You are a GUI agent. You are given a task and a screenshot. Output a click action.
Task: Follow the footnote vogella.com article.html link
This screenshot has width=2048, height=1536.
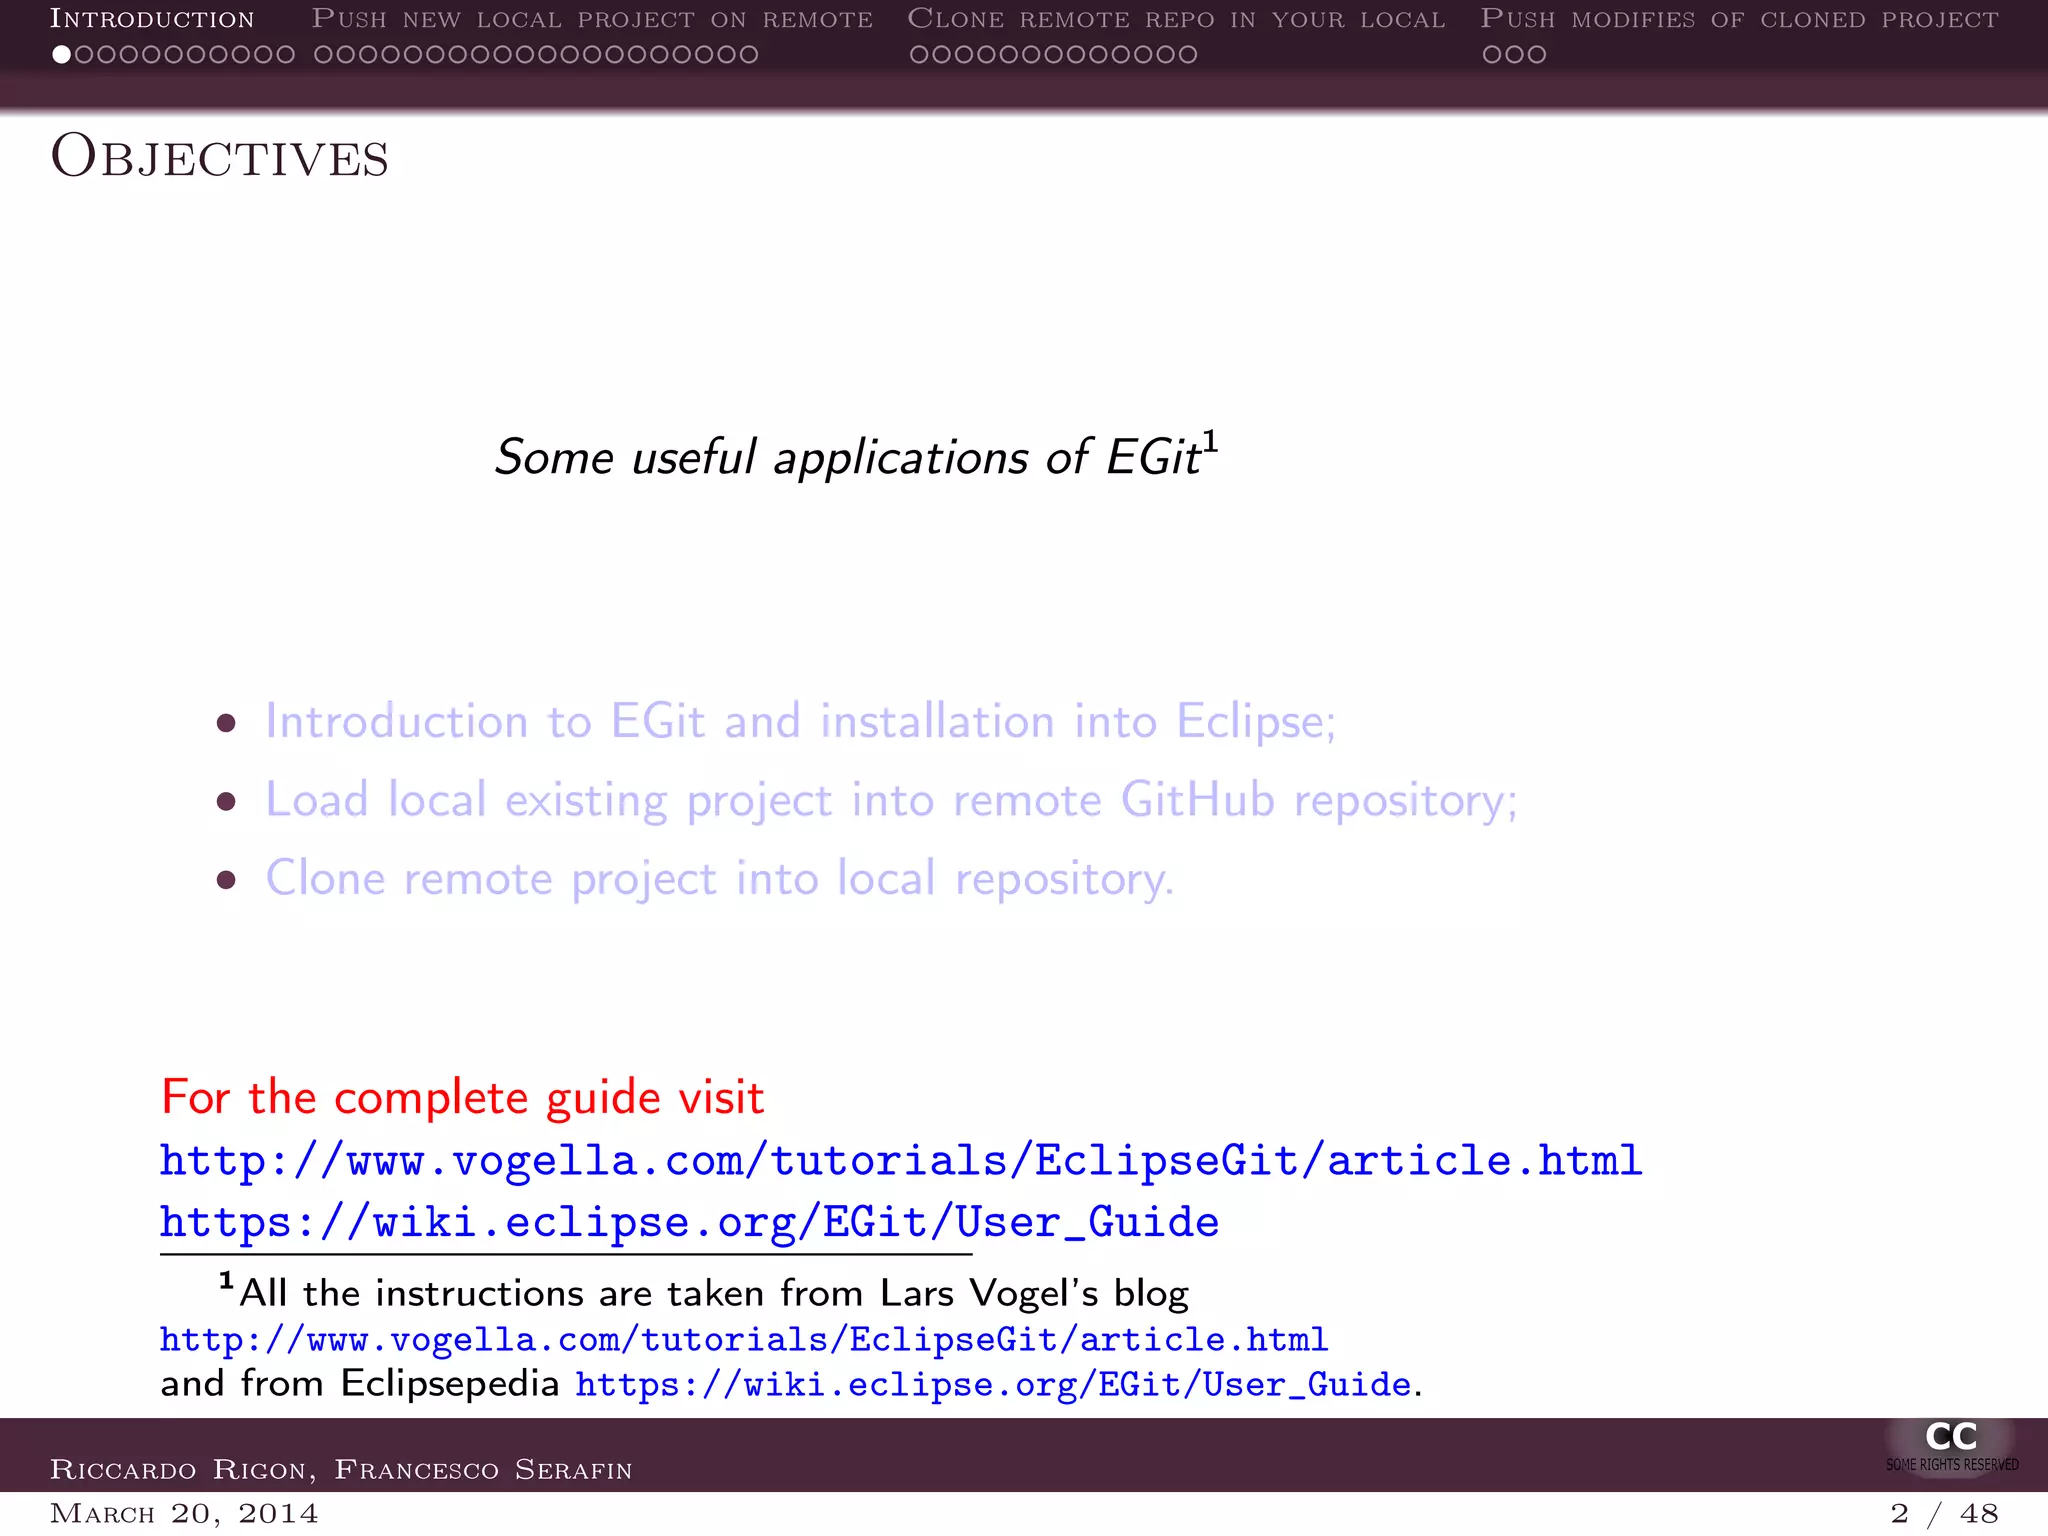tap(744, 1339)
